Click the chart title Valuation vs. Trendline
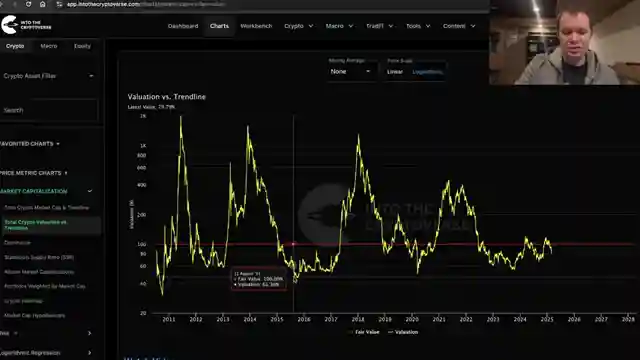 click(x=167, y=97)
